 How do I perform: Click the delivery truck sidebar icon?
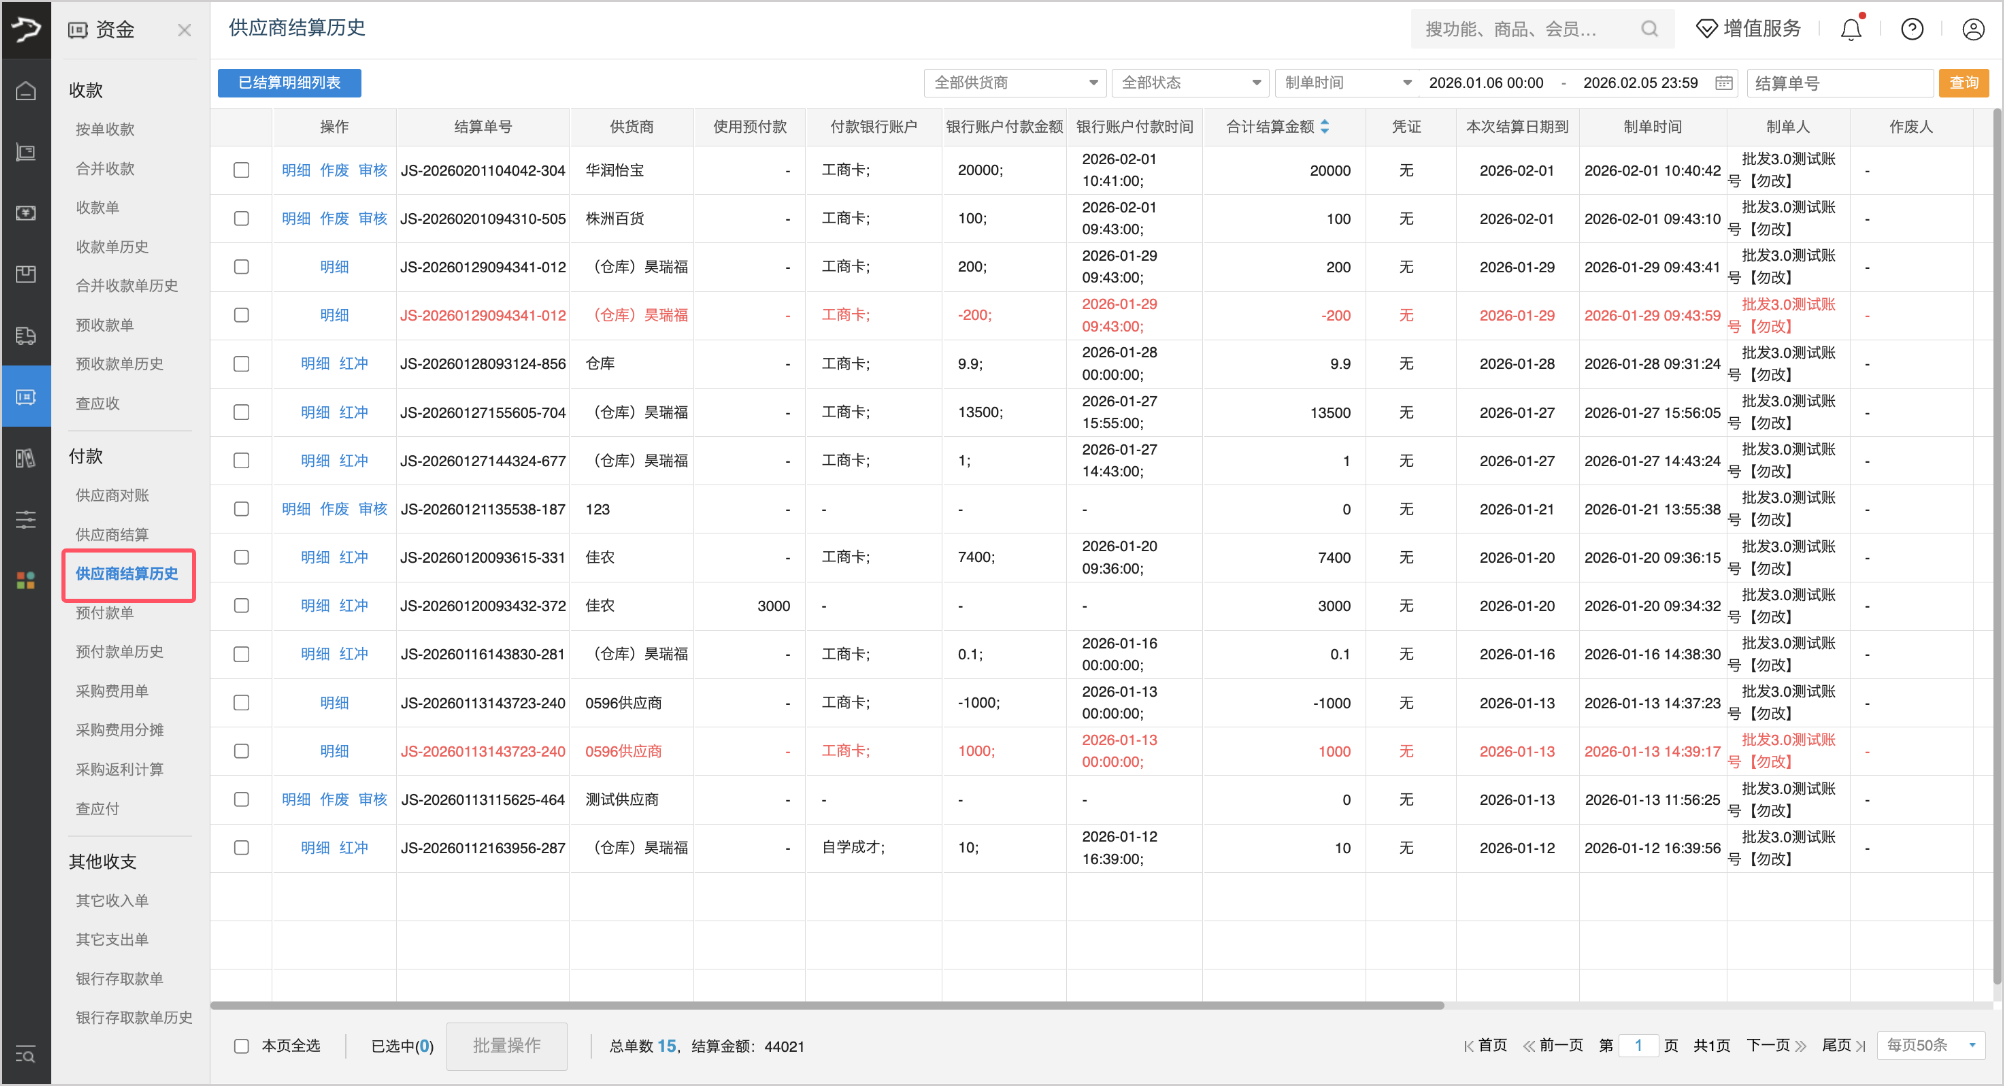pos(26,336)
